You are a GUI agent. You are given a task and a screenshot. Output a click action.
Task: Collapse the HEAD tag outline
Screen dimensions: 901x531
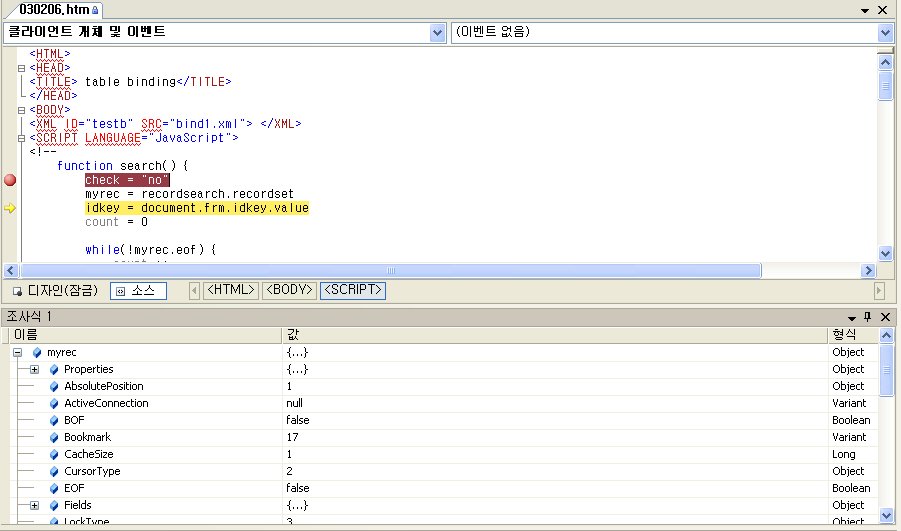(x=21, y=68)
